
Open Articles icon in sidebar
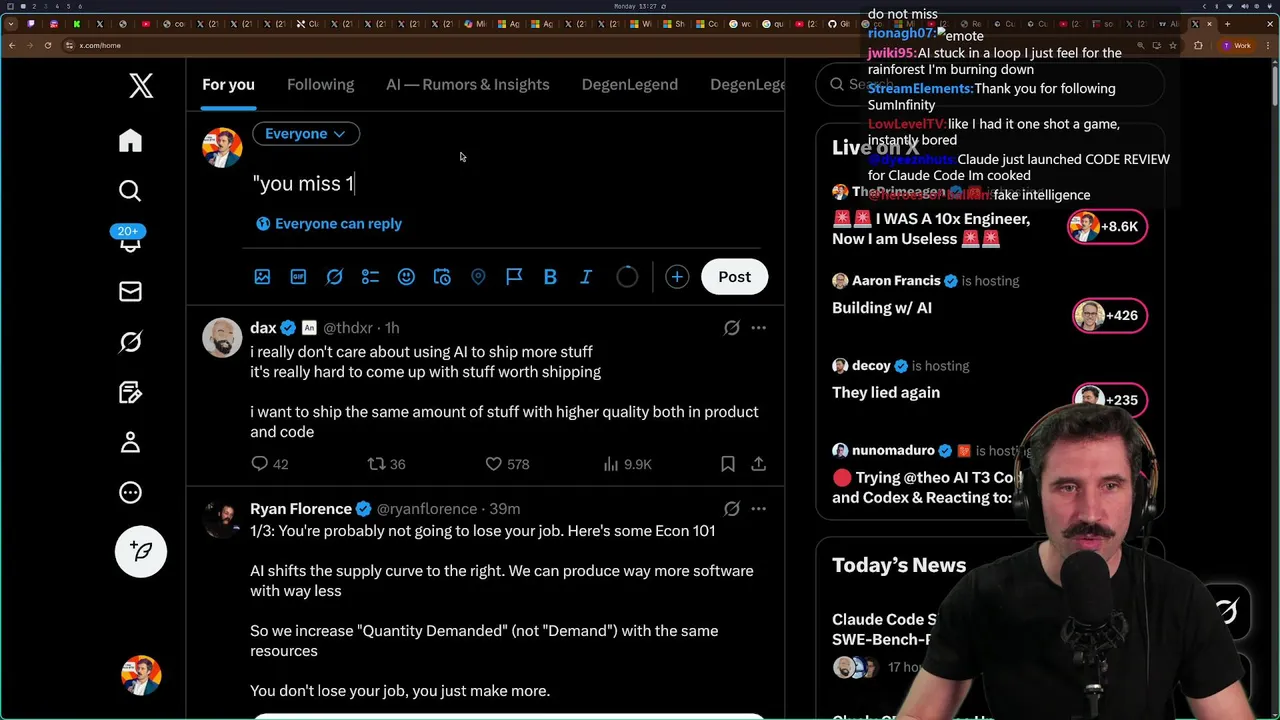click(x=130, y=392)
